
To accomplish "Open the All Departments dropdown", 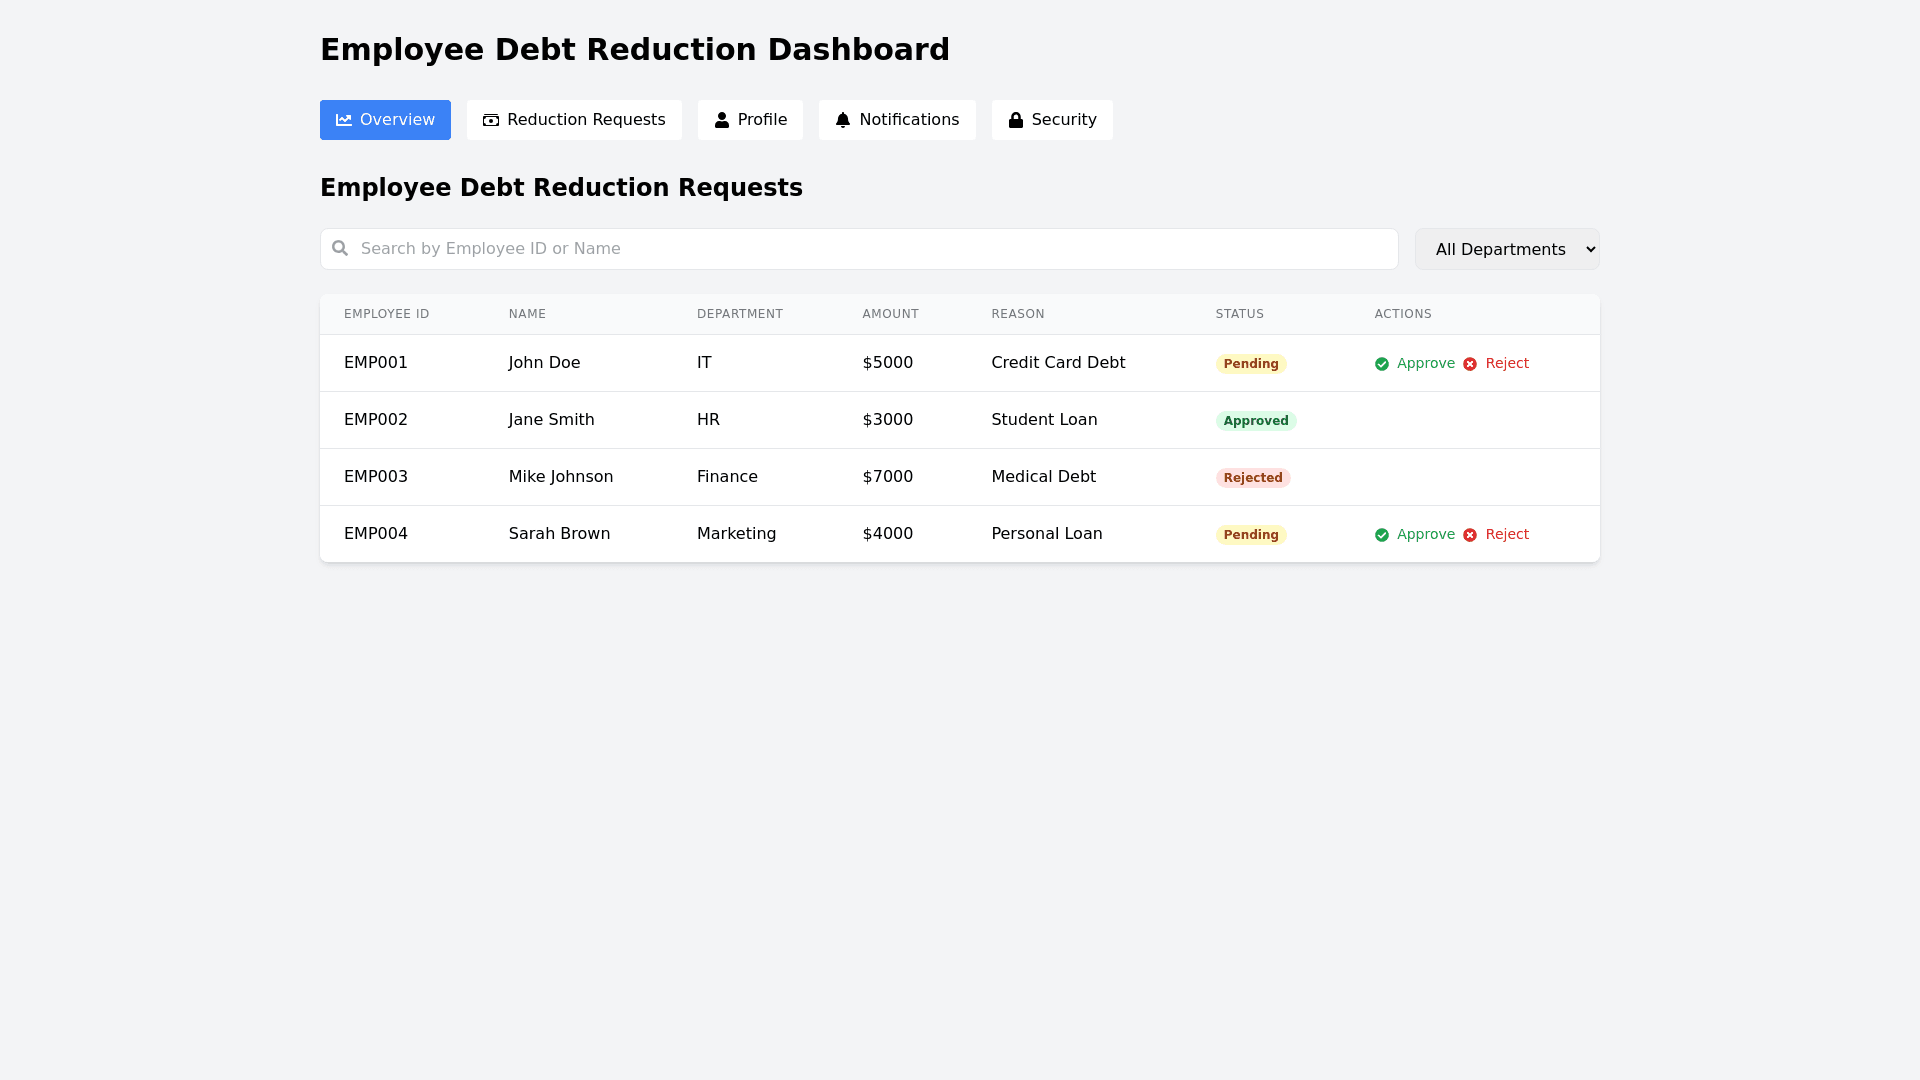I will pyautogui.click(x=1506, y=249).
